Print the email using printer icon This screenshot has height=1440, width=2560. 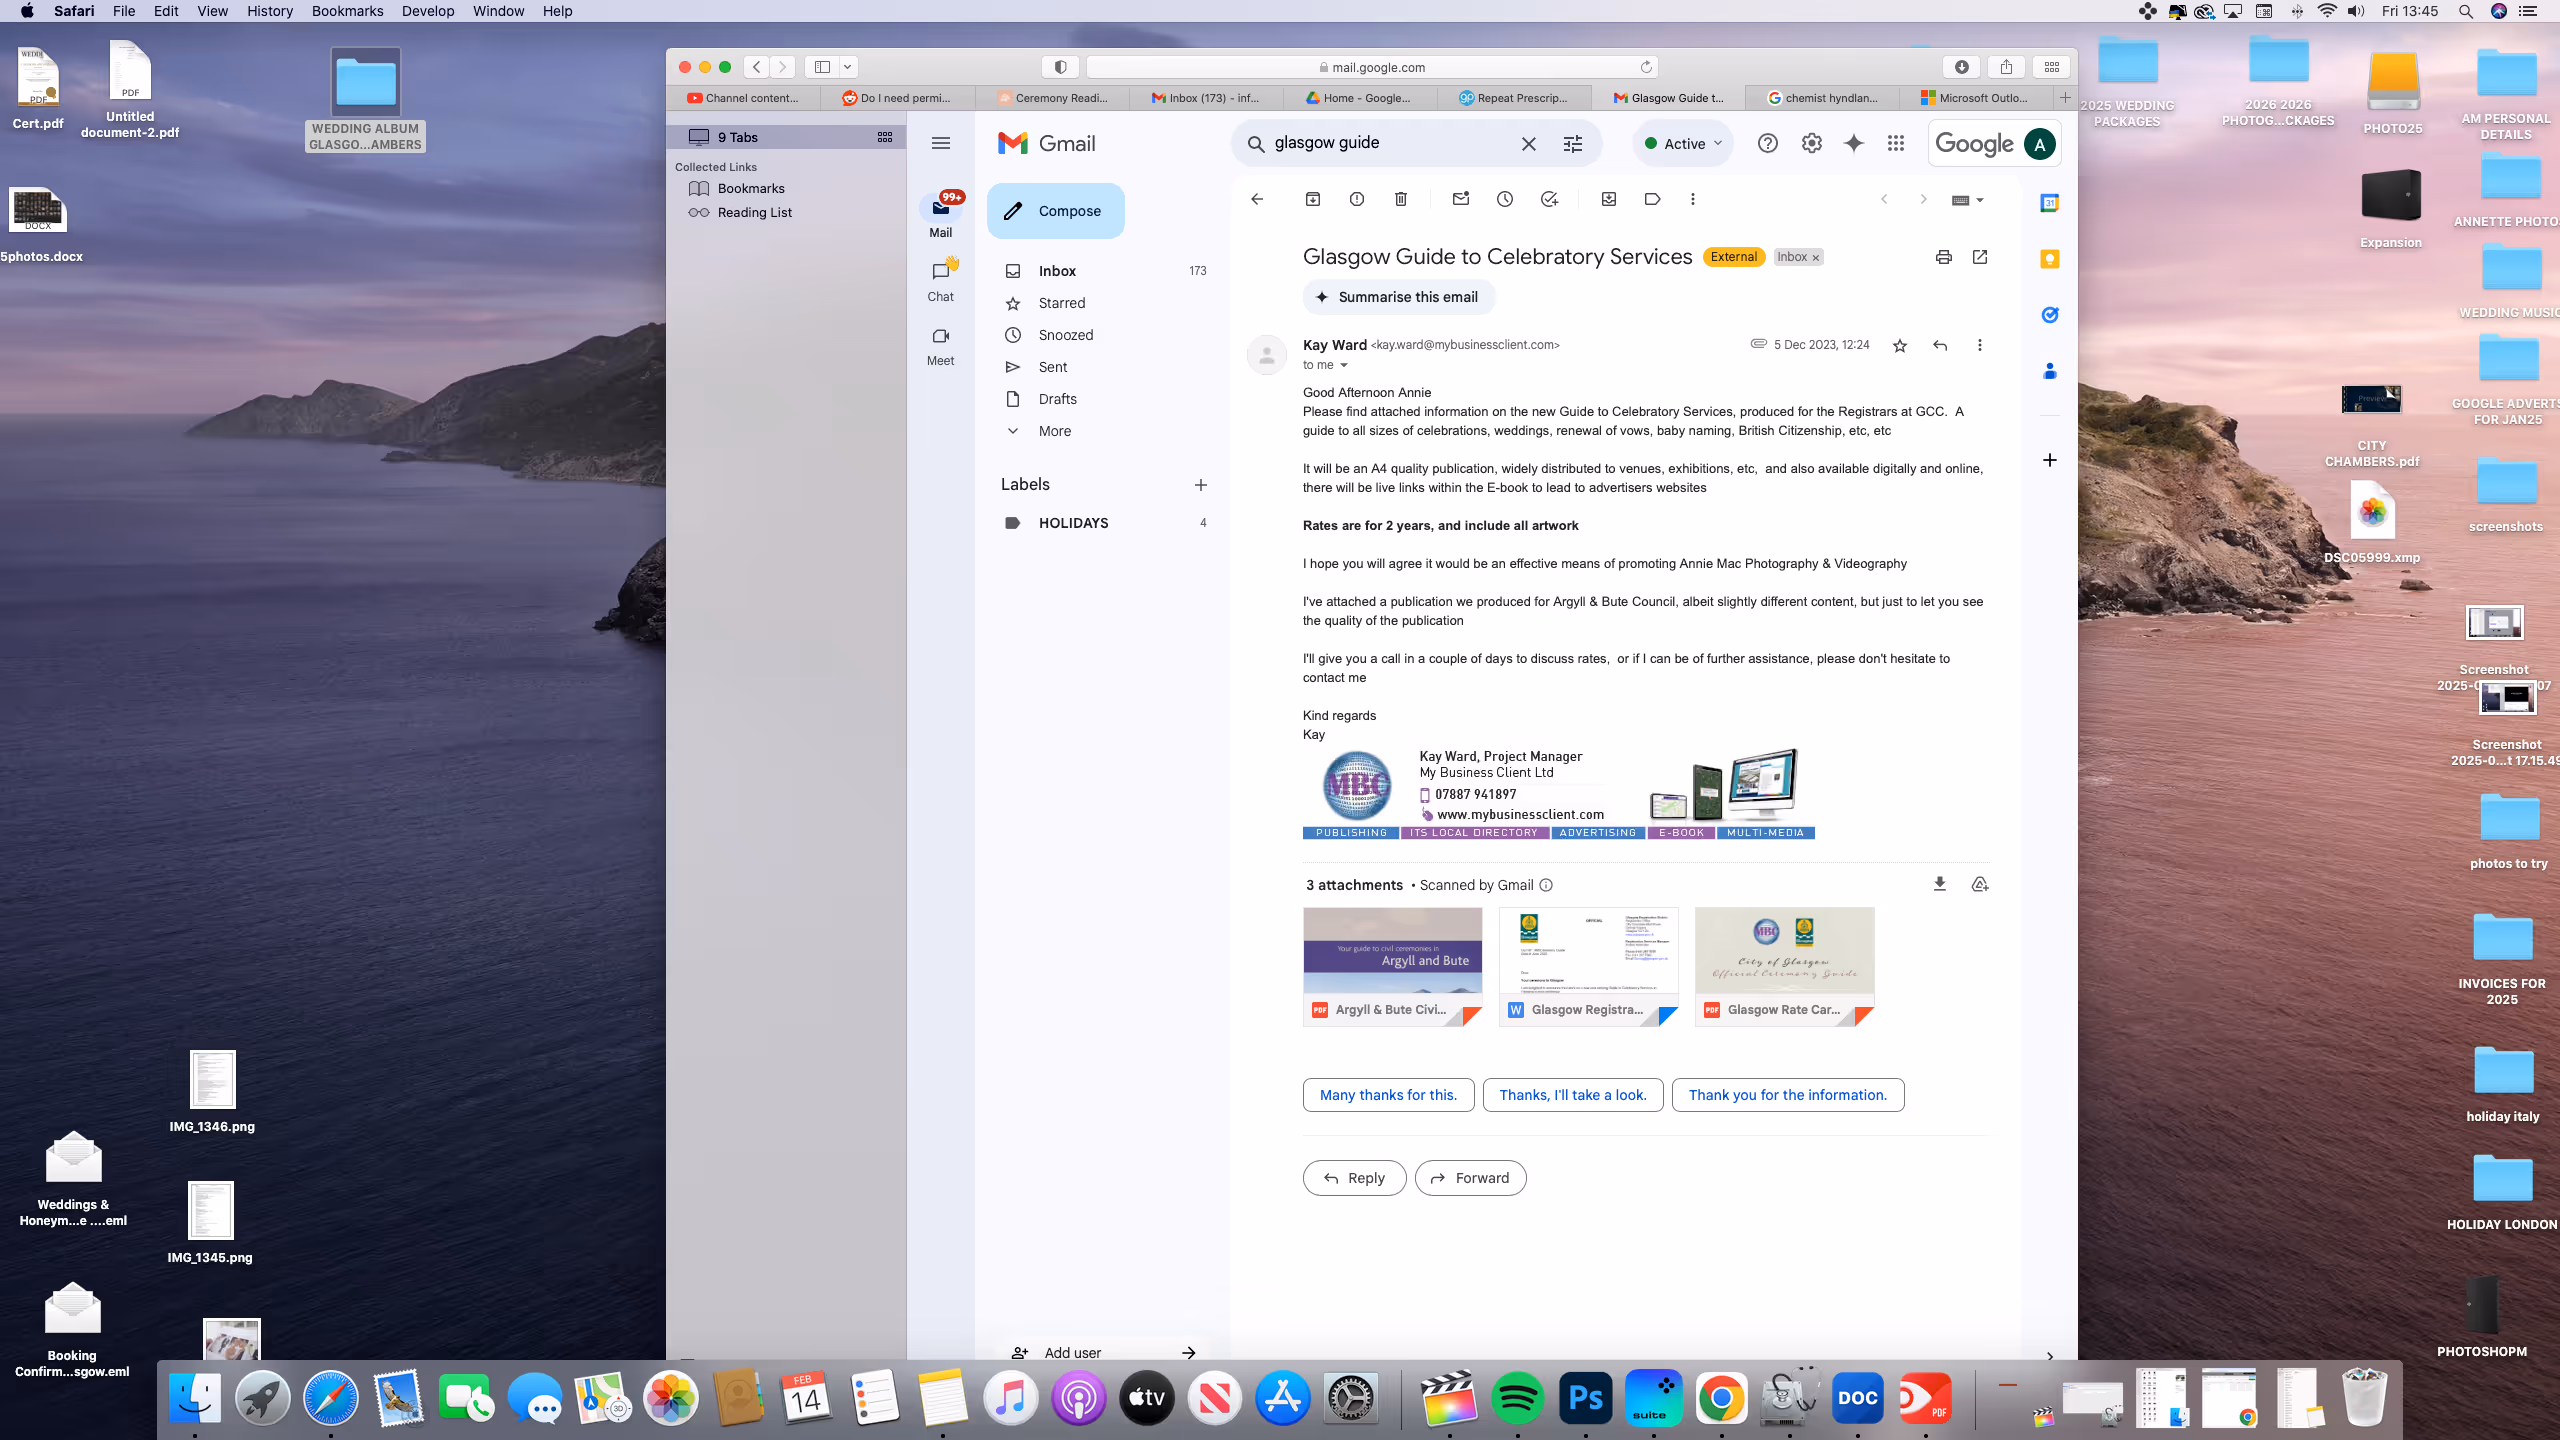click(x=1943, y=257)
